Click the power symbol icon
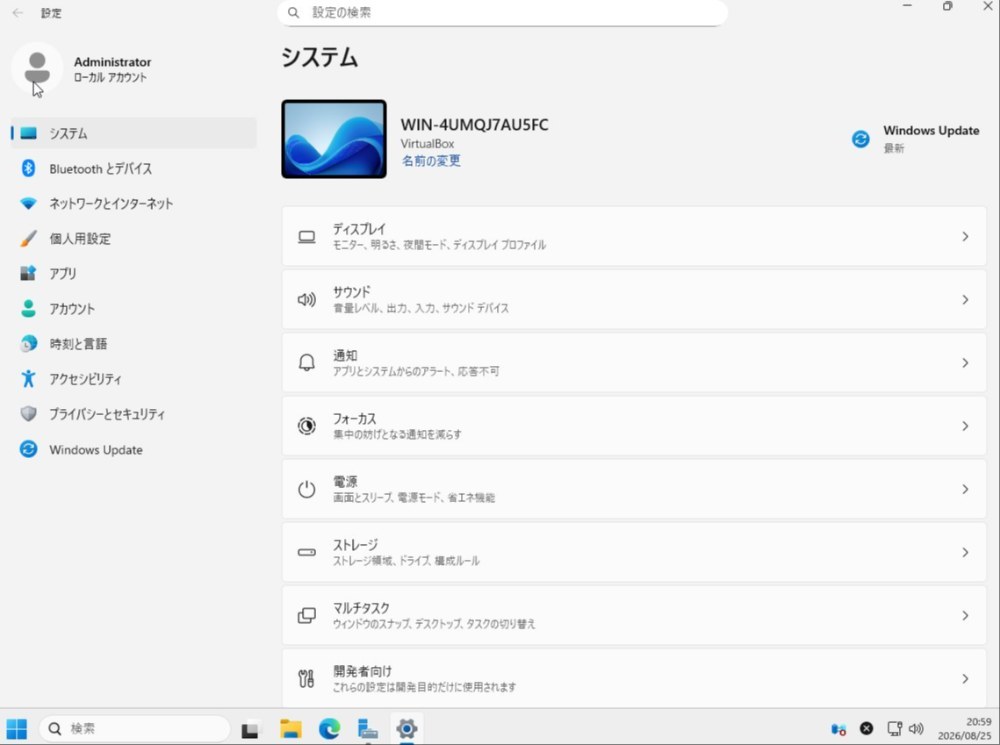This screenshot has height=745, width=1000. (x=307, y=489)
